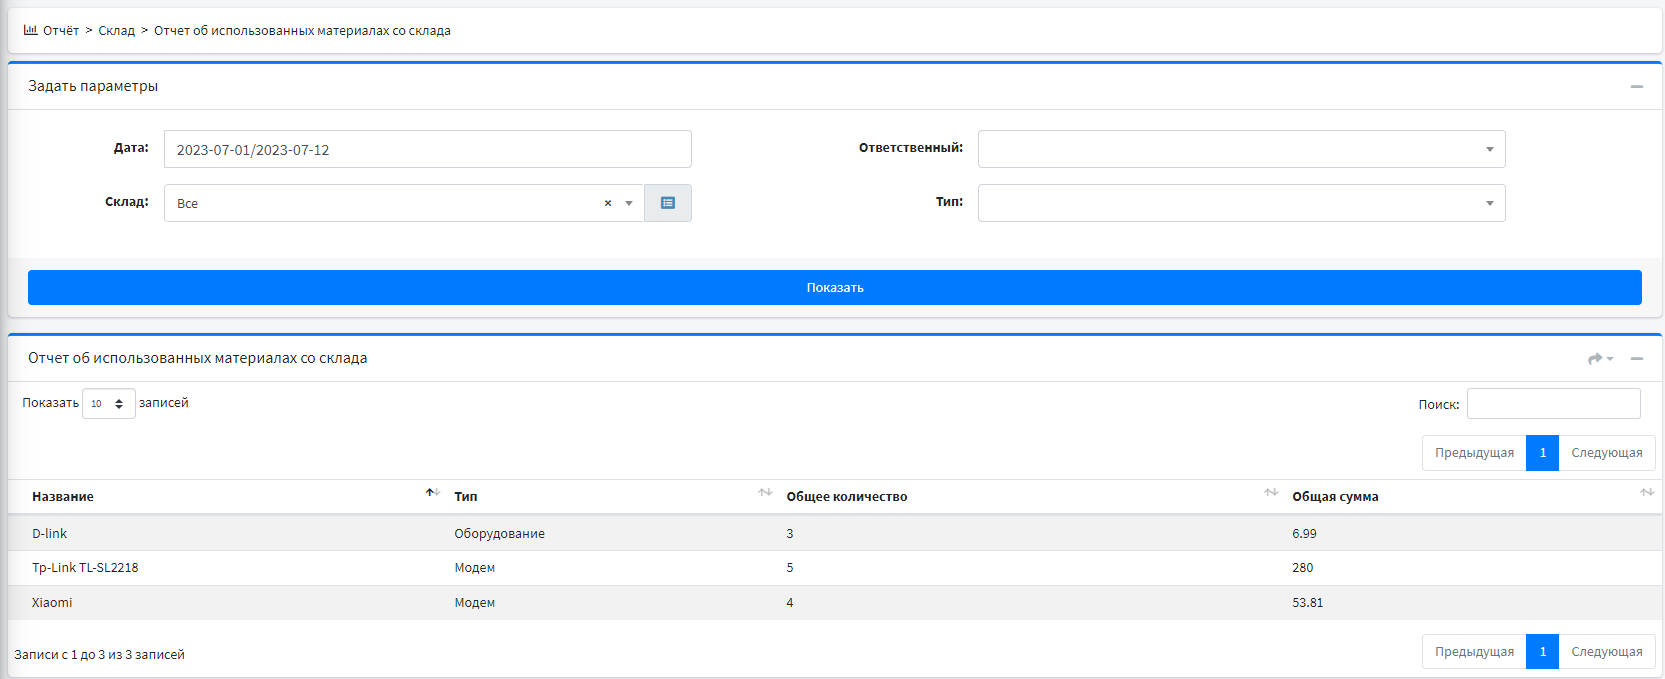Click the Отчёт breadcrumb chart icon

tap(30, 30)
